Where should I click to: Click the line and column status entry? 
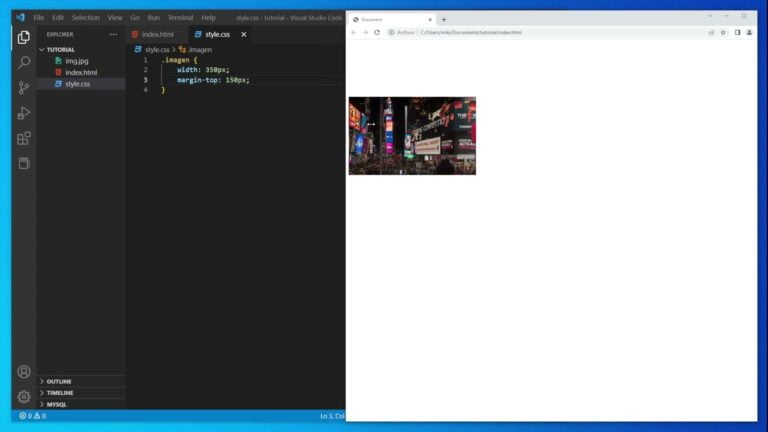[x=333, y=416]
